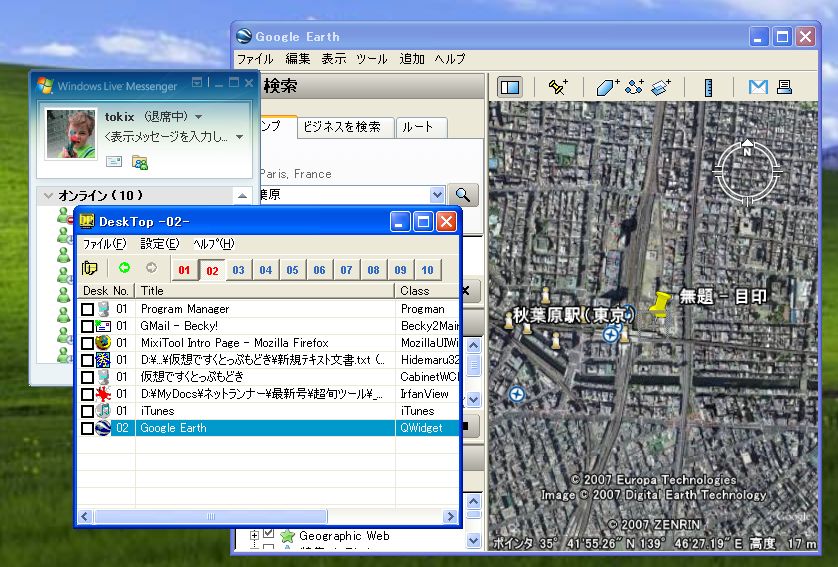Click the Messenger mail inbox icon
838x567 pixels.
114,161
